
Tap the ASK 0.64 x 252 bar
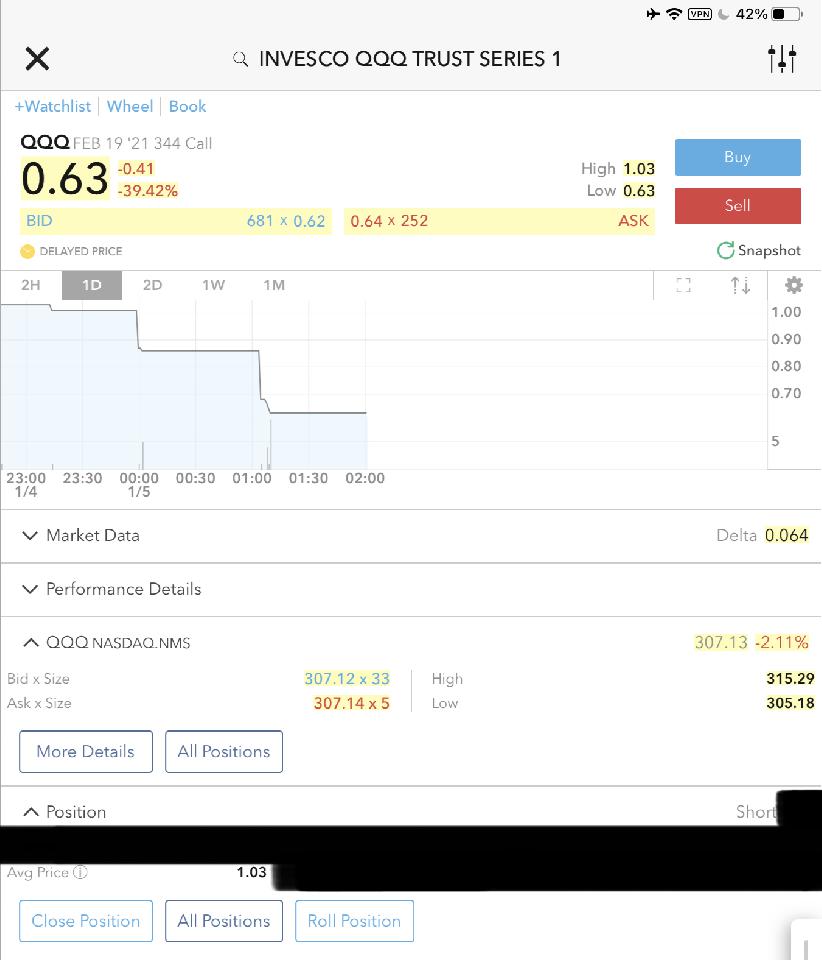click(499, 221)
